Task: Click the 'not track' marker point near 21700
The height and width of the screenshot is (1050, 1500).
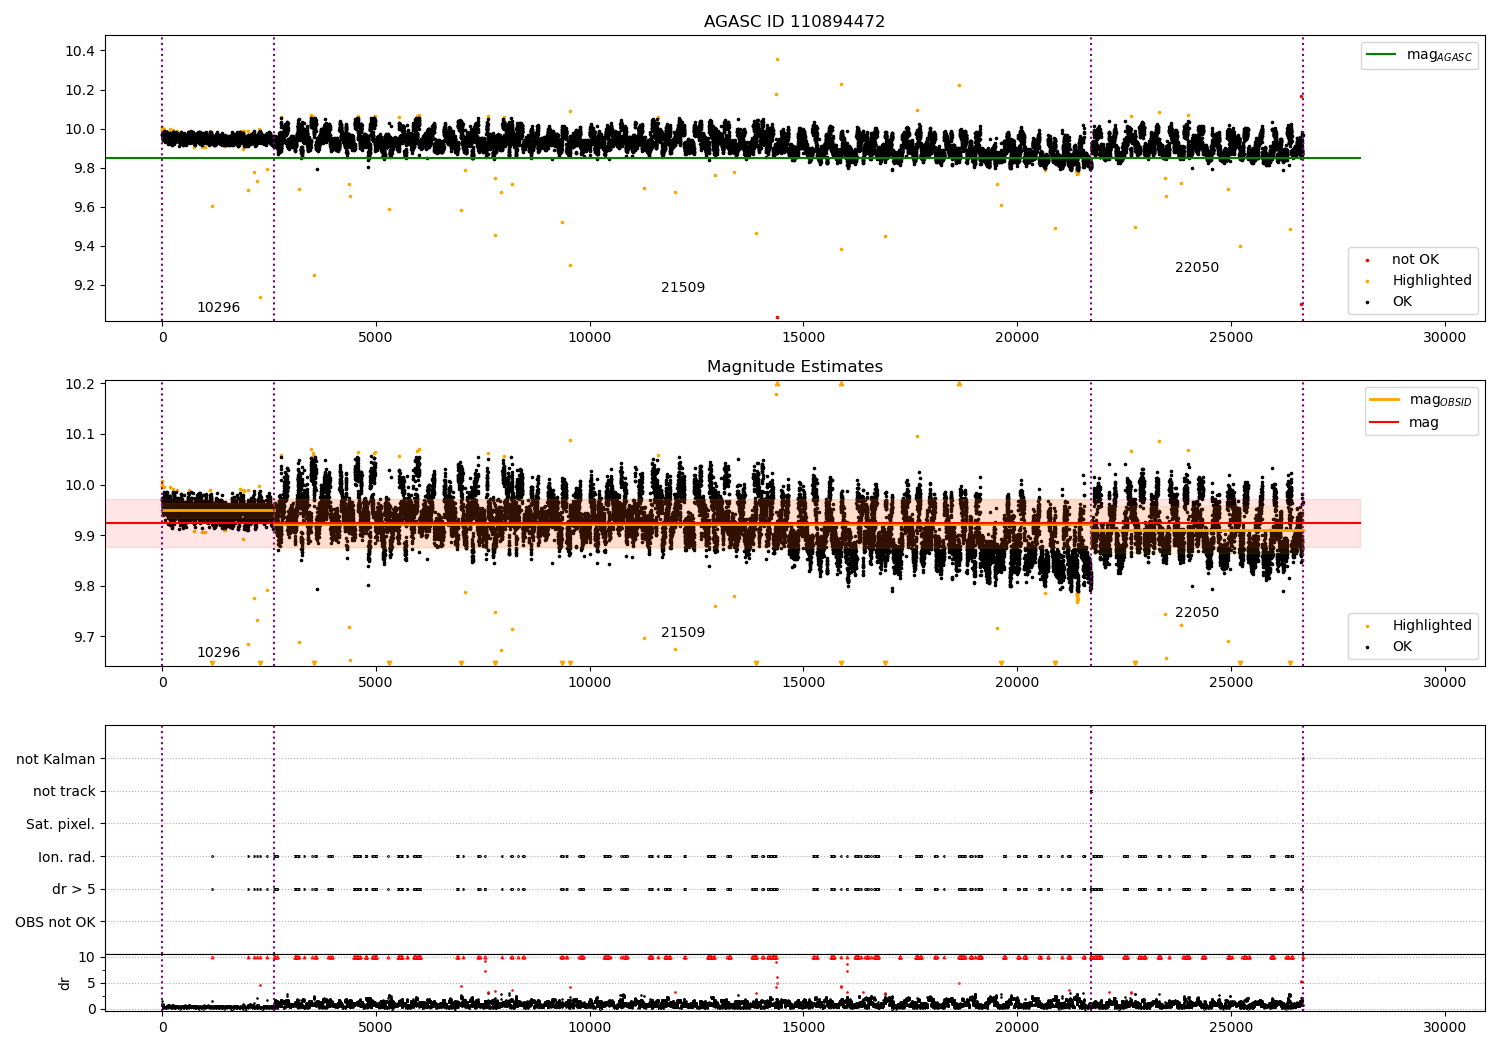Action: pos(1091,792)
